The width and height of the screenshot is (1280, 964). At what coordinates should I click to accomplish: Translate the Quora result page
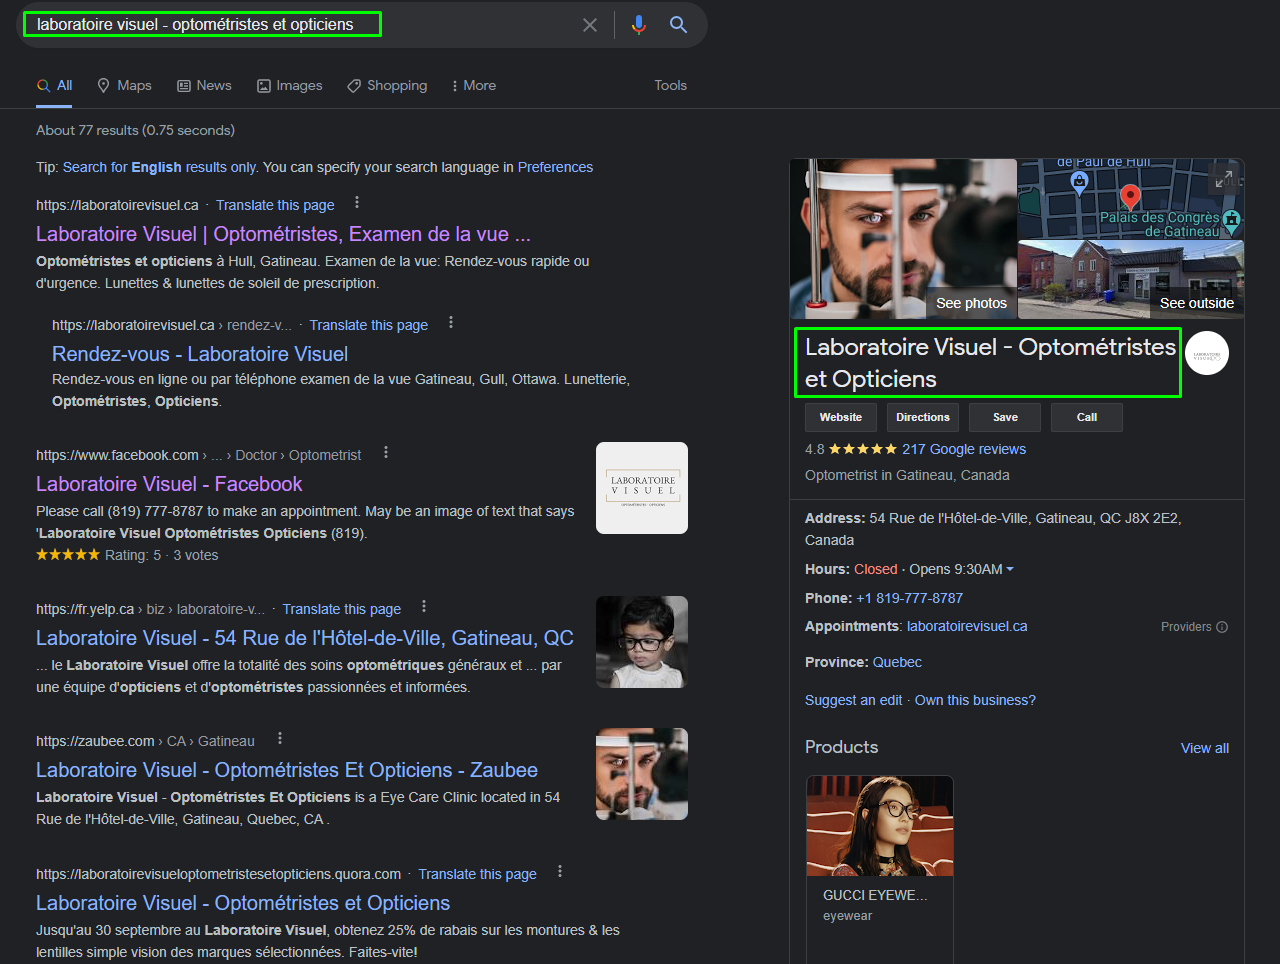pos(477,874)
